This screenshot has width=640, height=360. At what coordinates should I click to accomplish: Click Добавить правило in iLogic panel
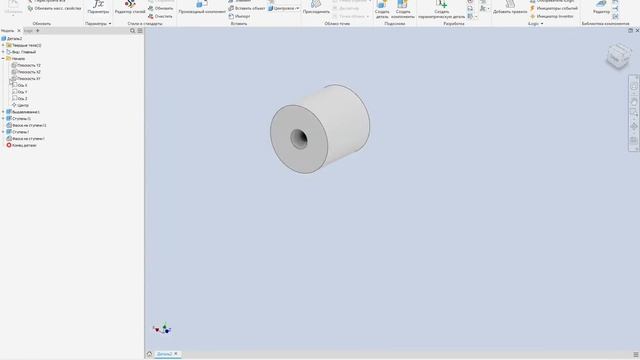pyautogui.click(x=510, y=7)
